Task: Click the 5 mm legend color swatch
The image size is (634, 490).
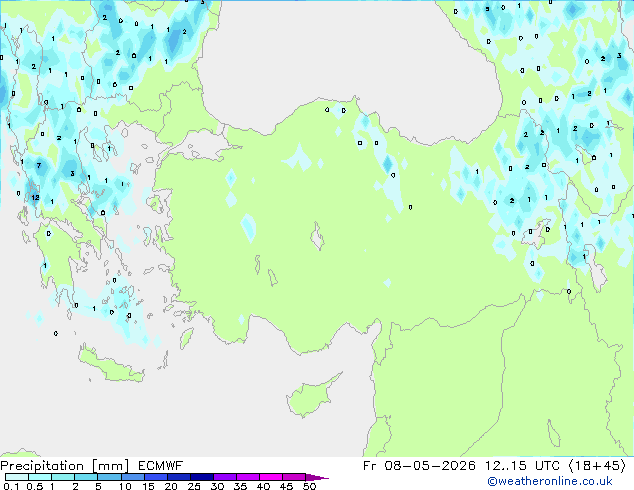Action: (109, 477)
